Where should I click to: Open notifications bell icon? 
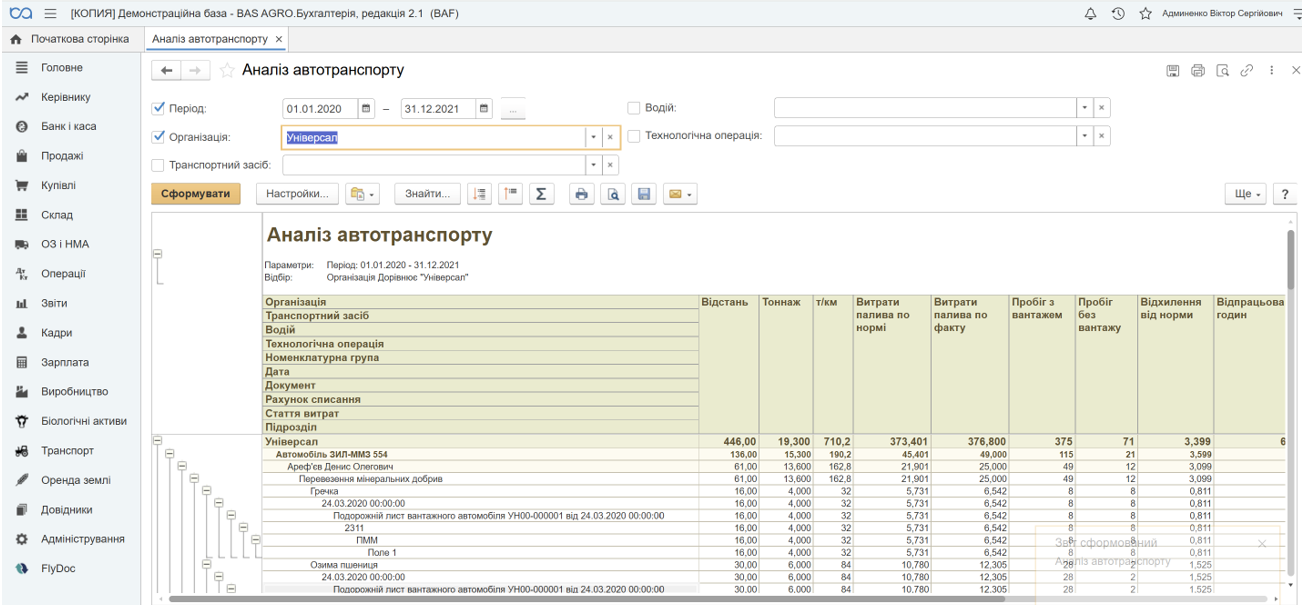(1091, 13)
